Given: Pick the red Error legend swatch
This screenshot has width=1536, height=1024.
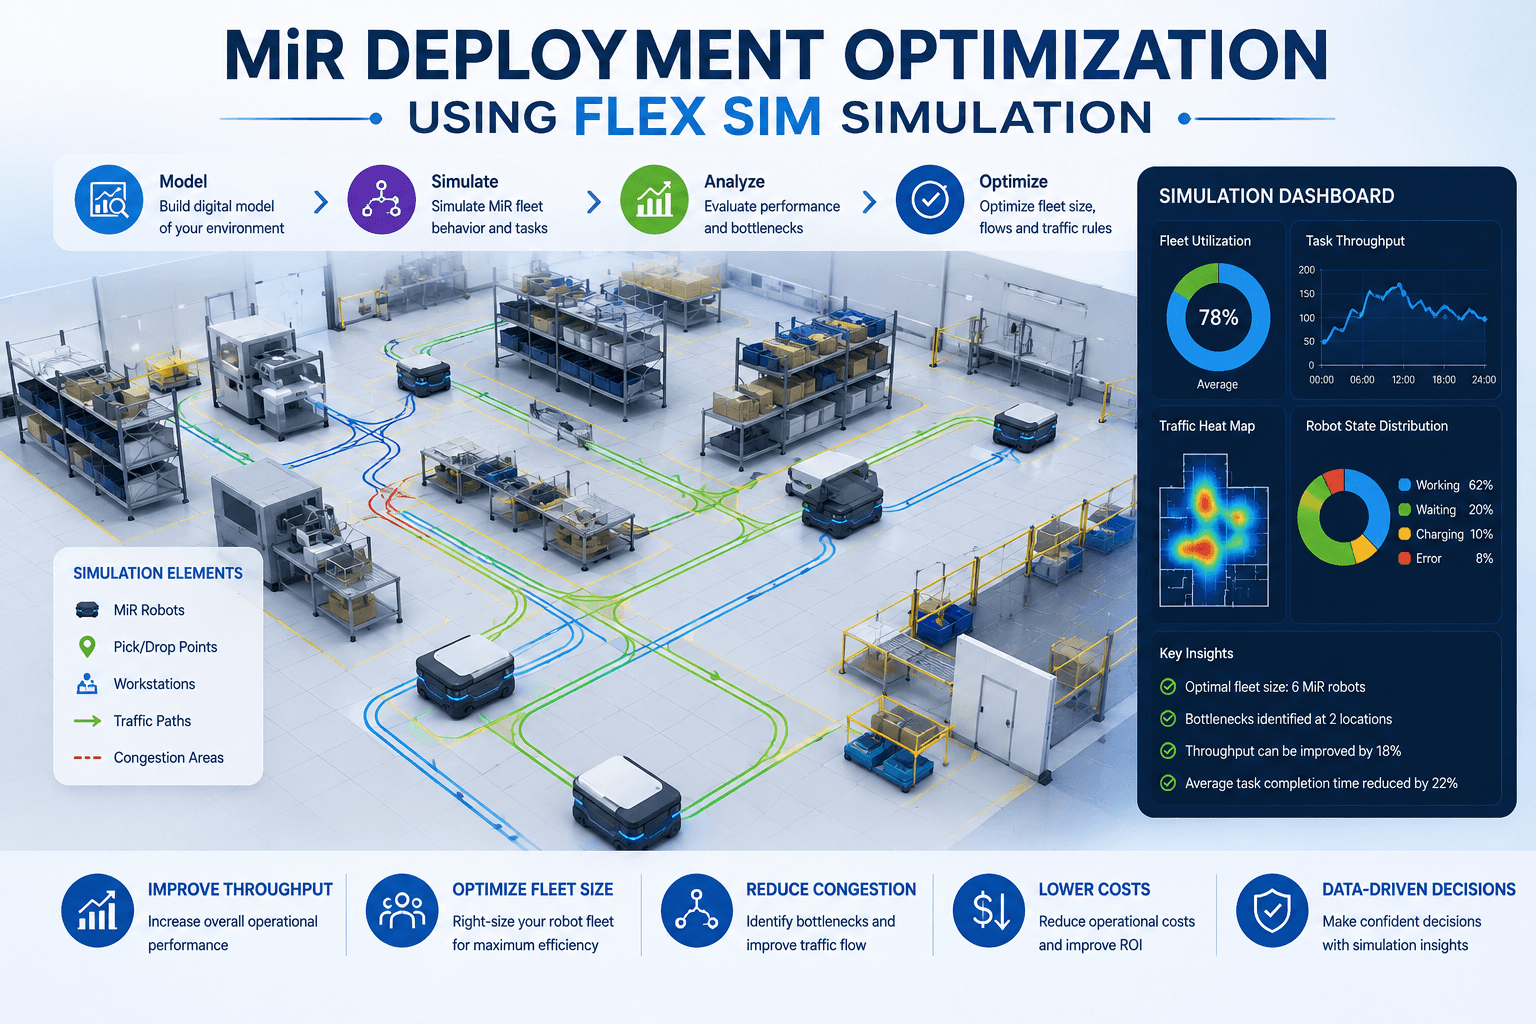Looking at the screenshot, I should [x=1405, y=558].
